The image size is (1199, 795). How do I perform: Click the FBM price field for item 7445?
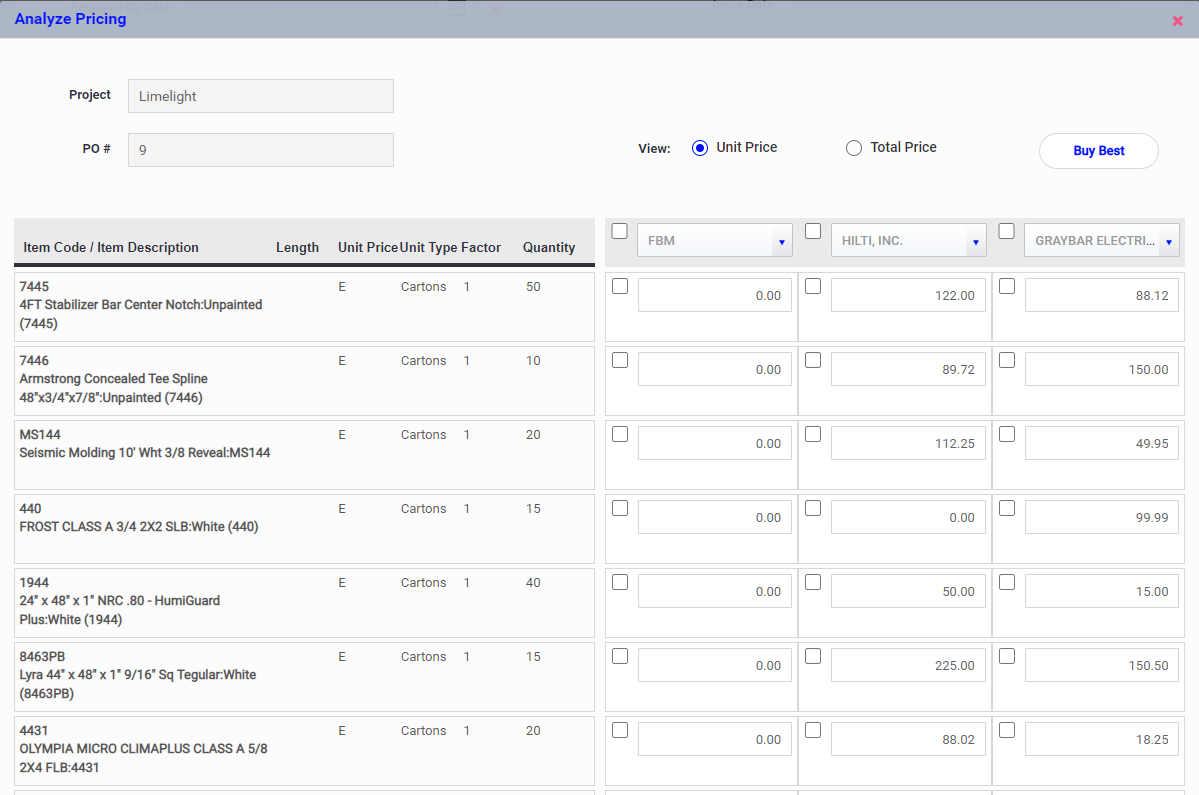pos(714,296)
